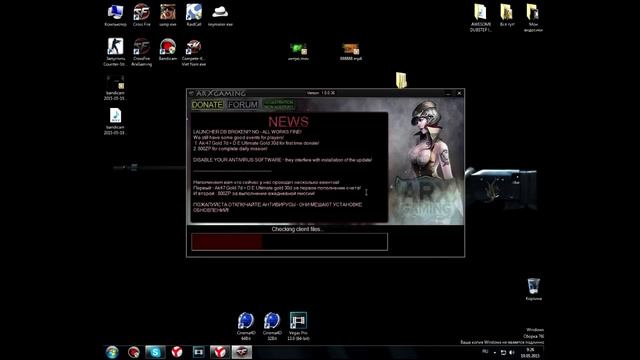Open the Recycle Bin (Корзина) icon
The width and height of the screenshot is (640, 360).
point(533,289)
